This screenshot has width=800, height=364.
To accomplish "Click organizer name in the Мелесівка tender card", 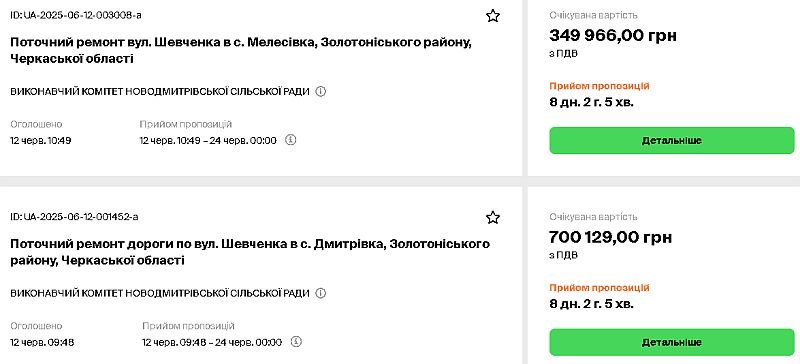I will [x=160, y=91].
